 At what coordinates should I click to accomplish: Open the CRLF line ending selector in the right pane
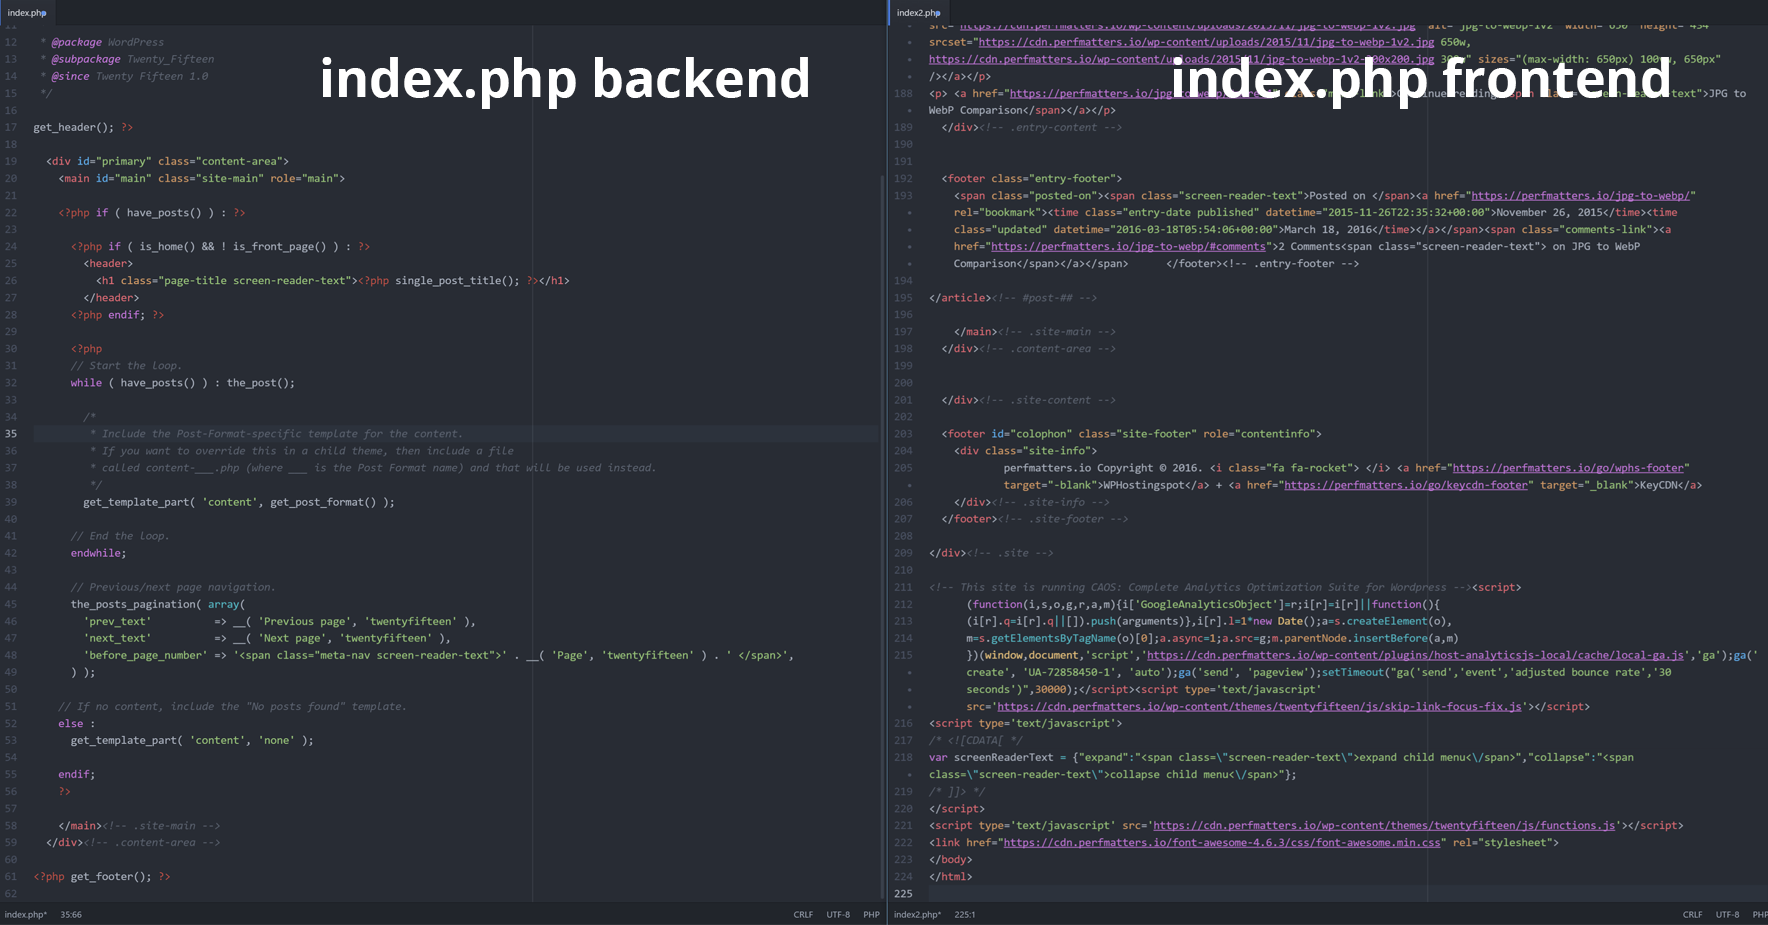tap(1692, 915)
